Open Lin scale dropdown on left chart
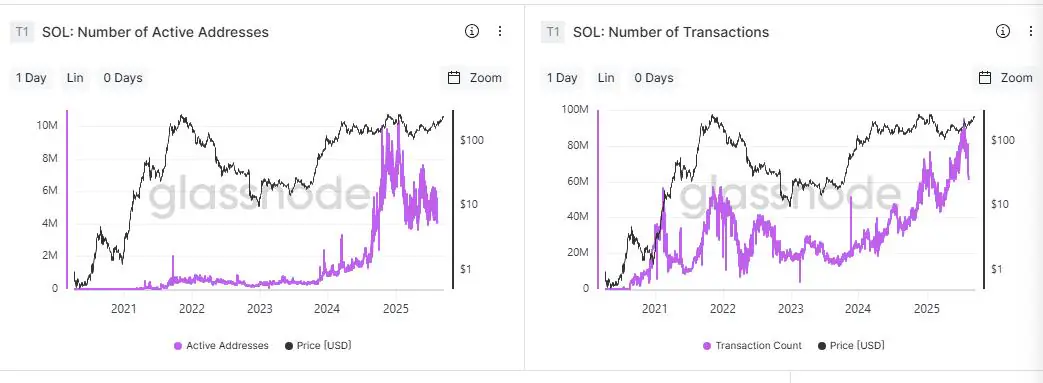Screen dimensions: 1043x383 [x=75, y=78]
